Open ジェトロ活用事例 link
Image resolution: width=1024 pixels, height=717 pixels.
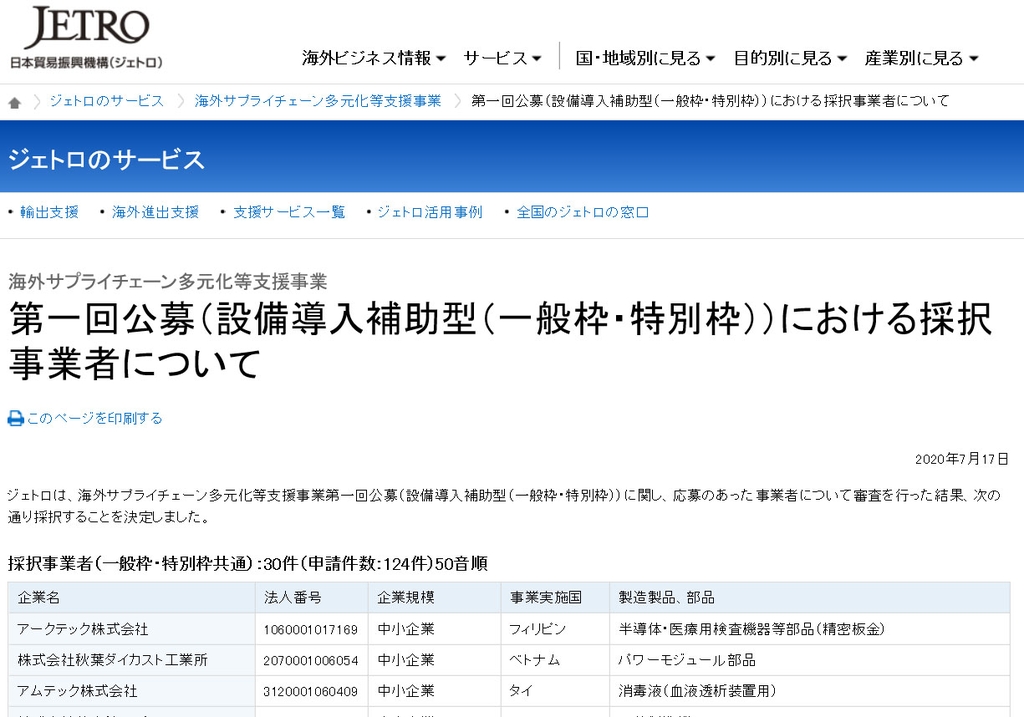429,212
